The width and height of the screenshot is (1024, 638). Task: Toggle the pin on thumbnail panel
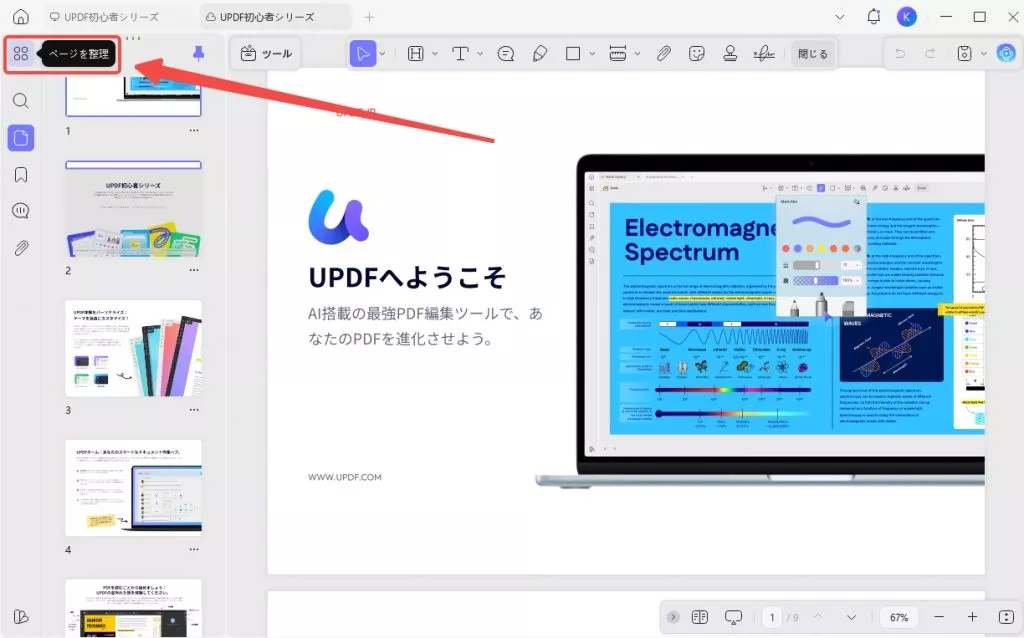pyautogui.click(x=199, y=54)
